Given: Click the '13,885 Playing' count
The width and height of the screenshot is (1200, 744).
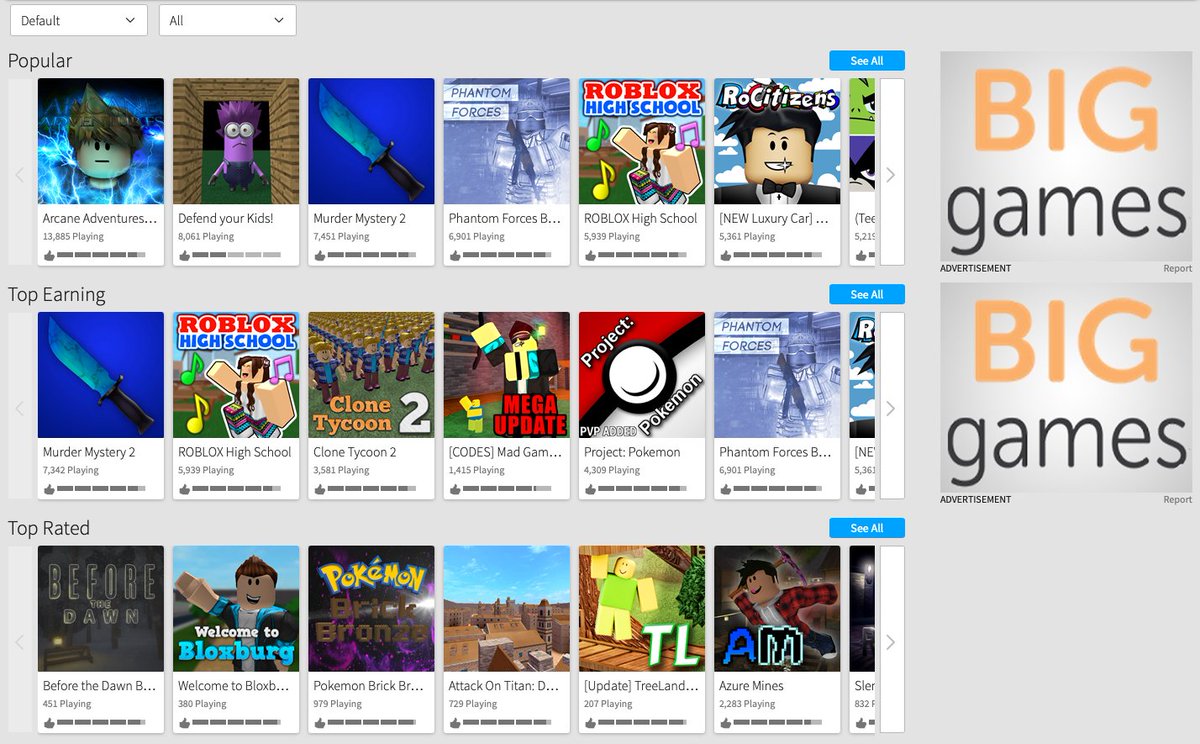Looking at the screenshot, I should click(x=73, y=237).
